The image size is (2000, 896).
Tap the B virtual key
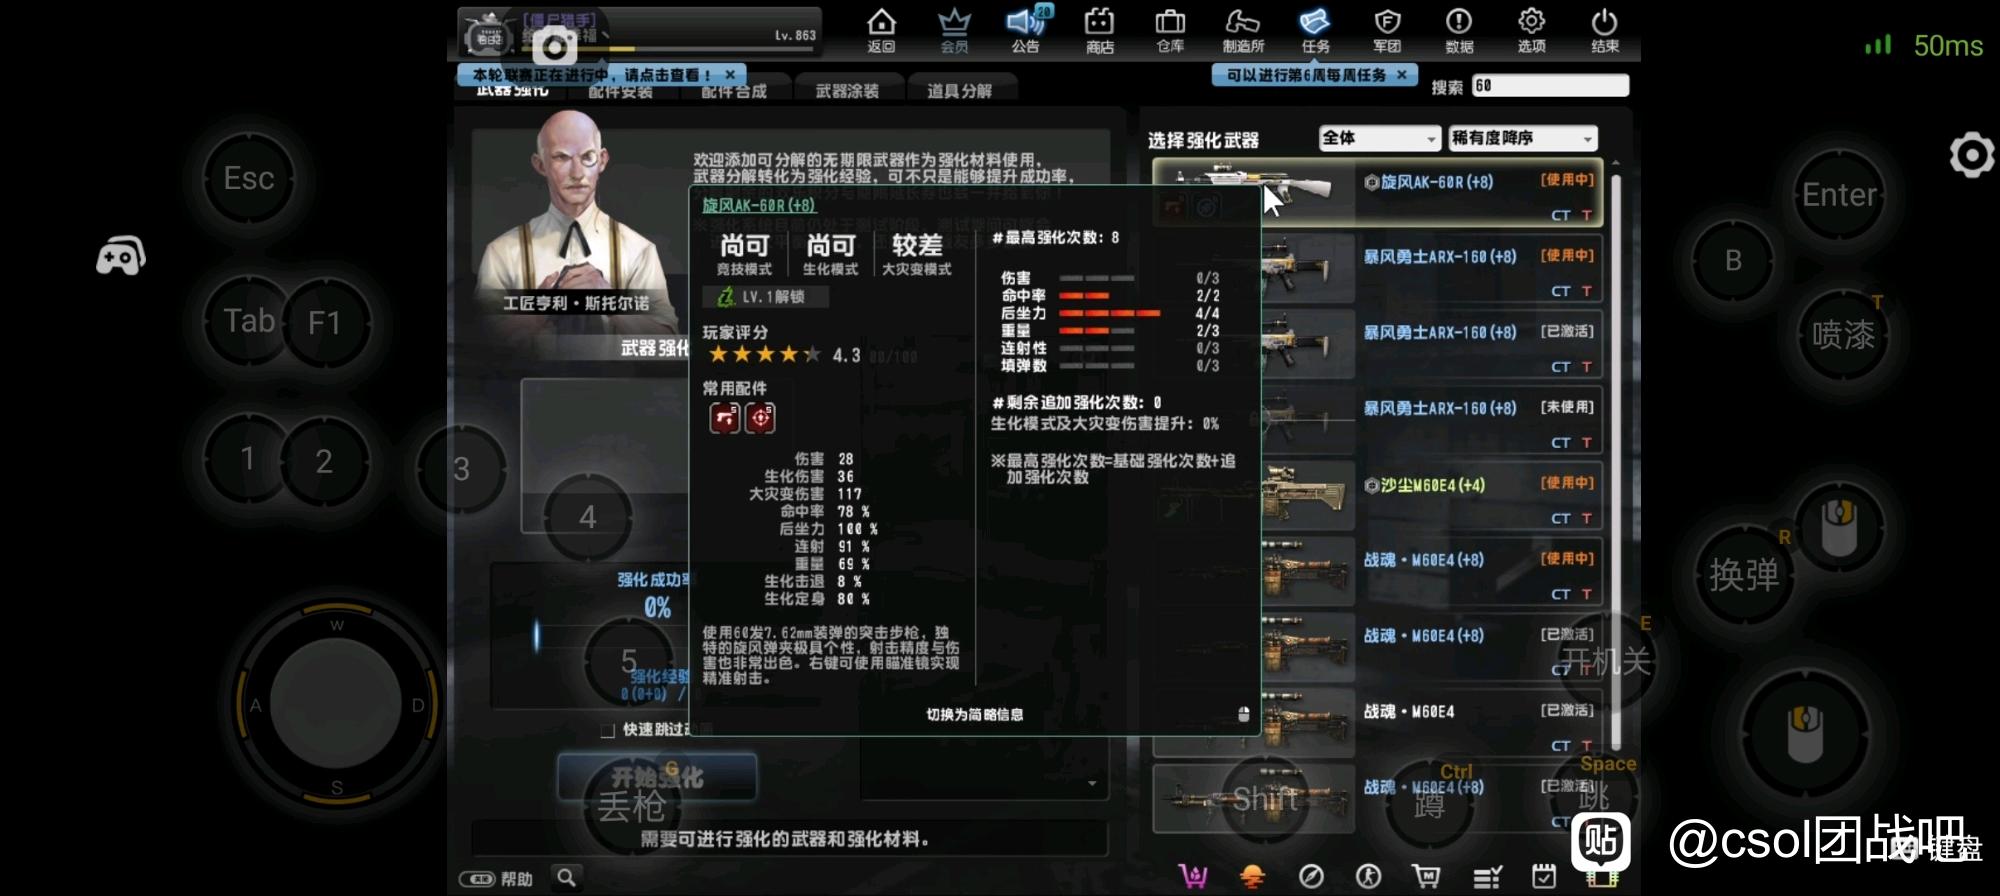tap(1733, 260)
